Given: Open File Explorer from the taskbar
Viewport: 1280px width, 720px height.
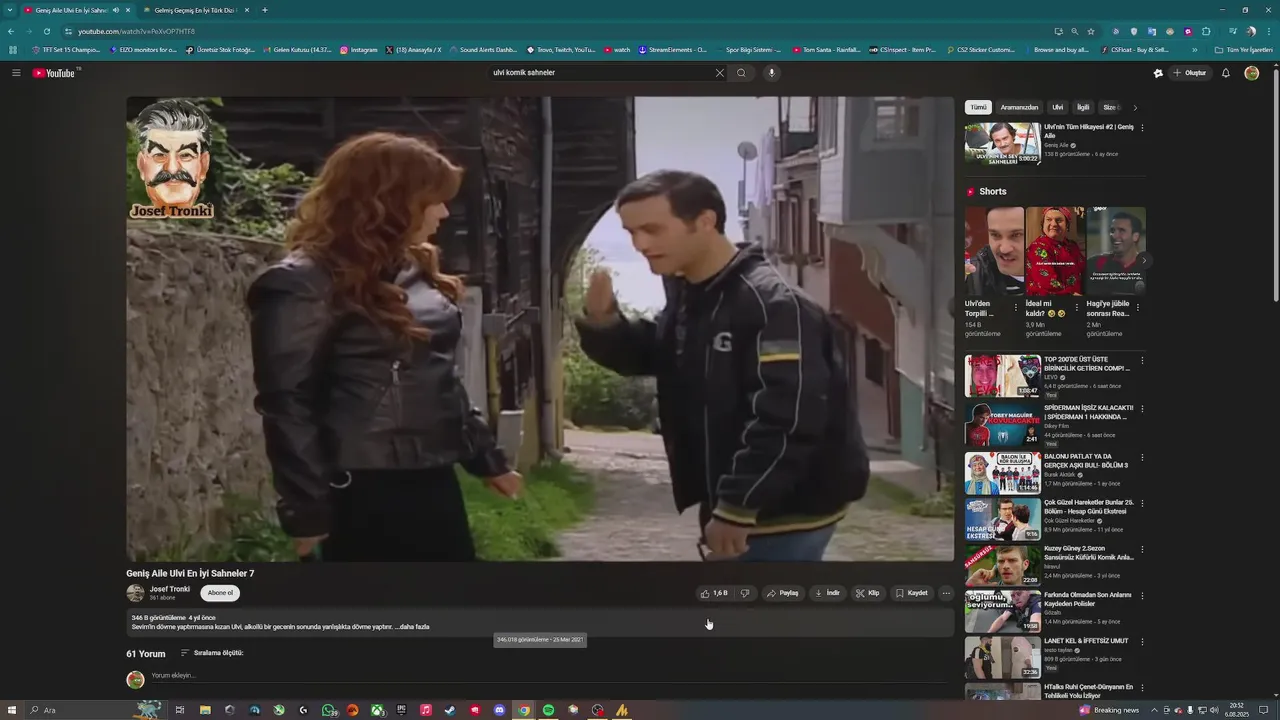Looking at the screenshot, I should point(205,710).
